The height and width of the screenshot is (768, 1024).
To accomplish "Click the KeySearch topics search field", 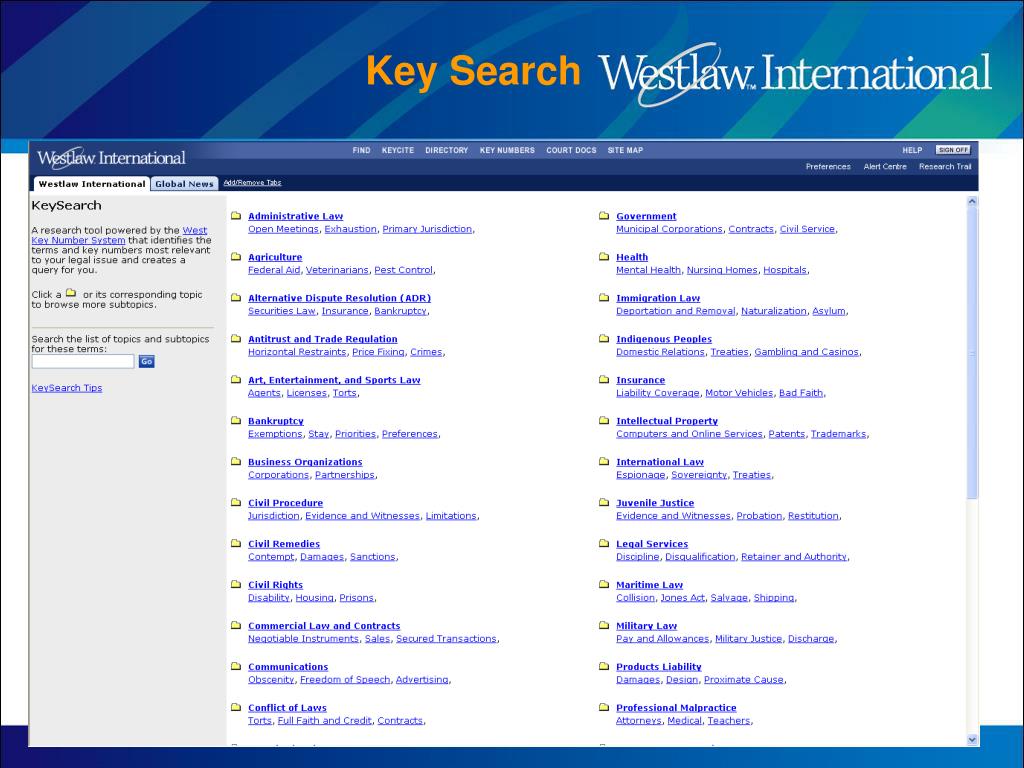I will pyautogui.click(x=83, y=361).
